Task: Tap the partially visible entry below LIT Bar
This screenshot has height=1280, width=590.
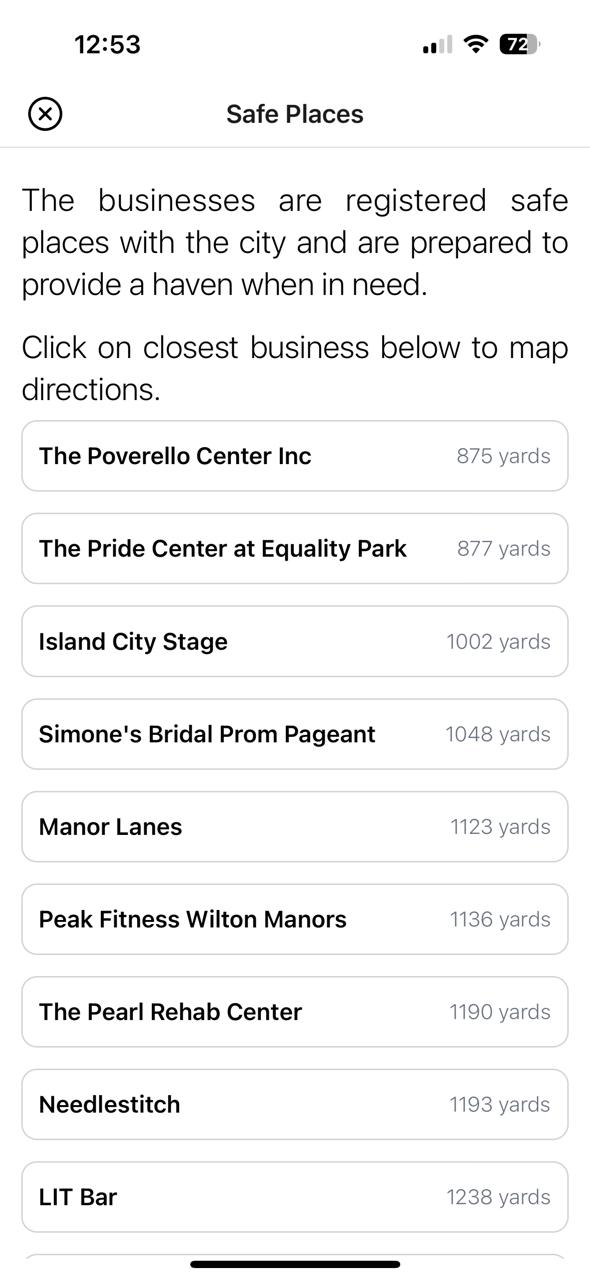Action: tap(295, 1257)
